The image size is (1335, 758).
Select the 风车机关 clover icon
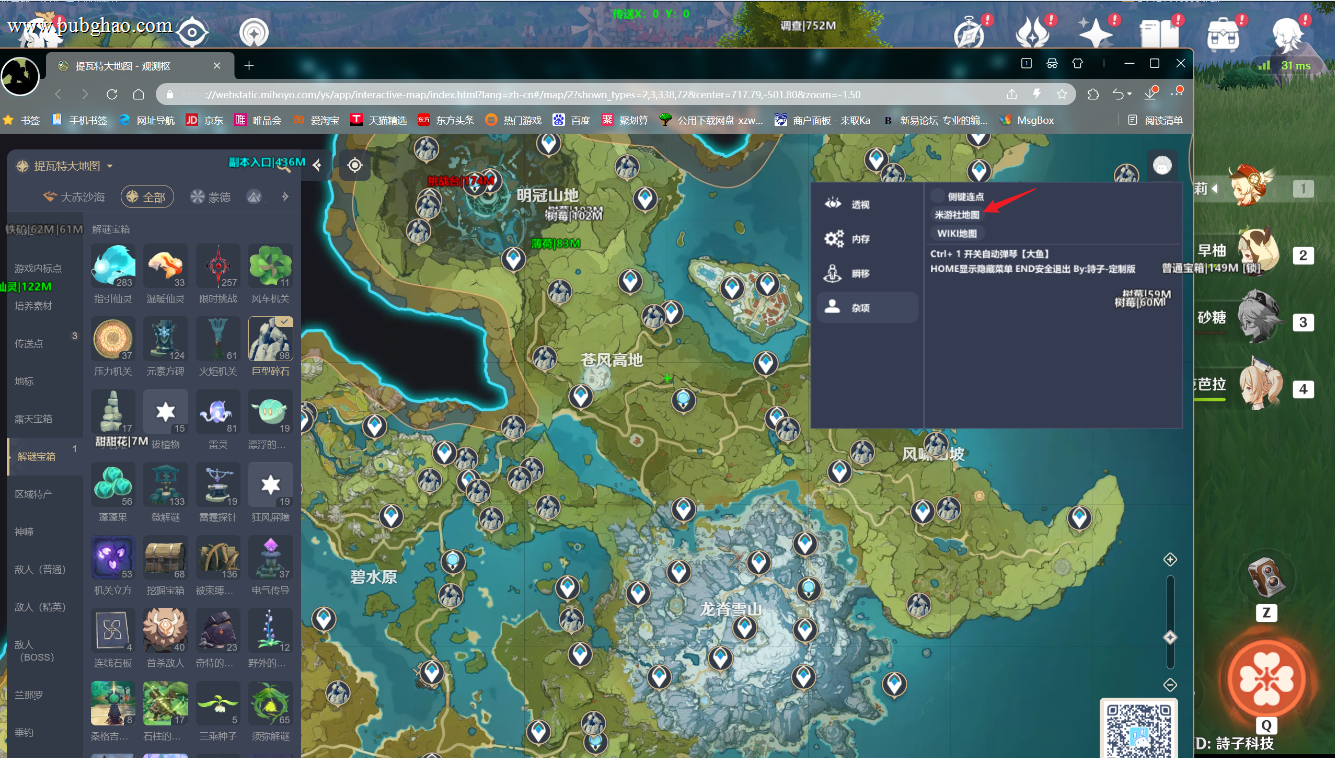[x=270, y=266]
